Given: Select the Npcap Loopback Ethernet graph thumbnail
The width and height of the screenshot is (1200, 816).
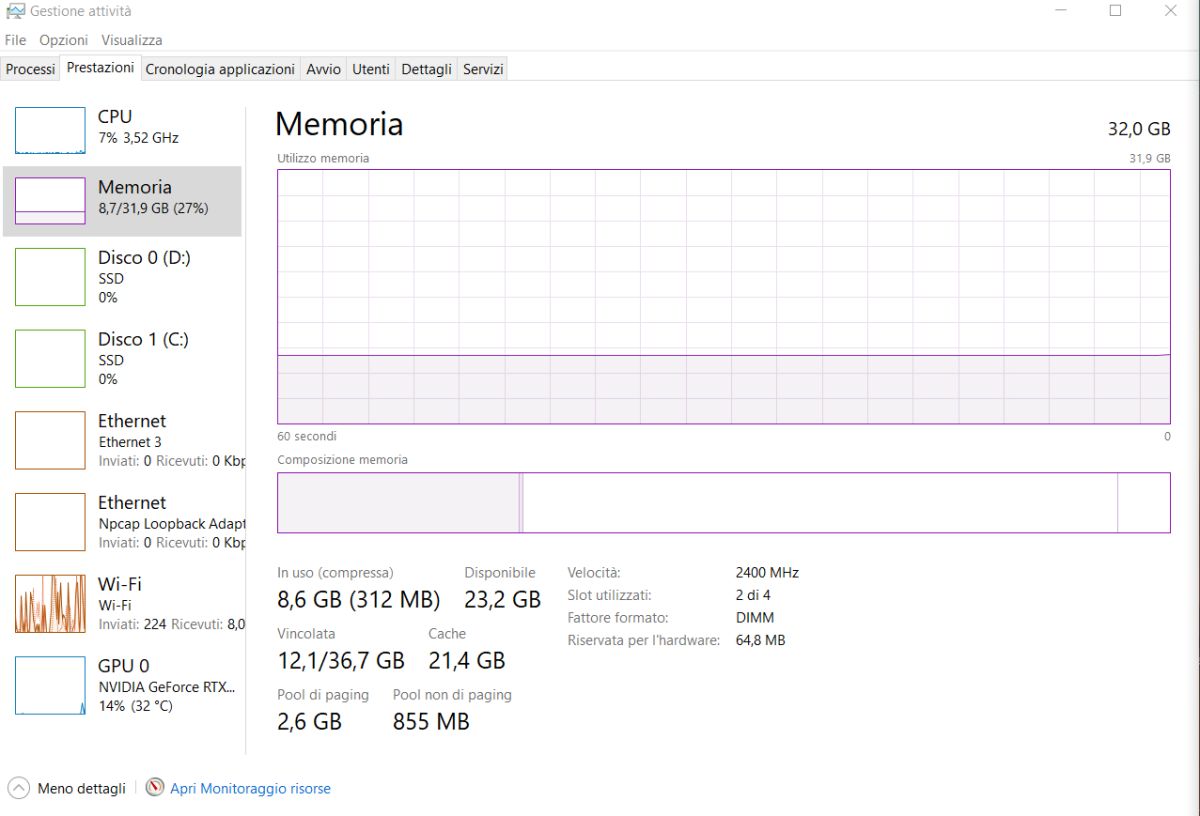Looking at the screenshot, I should 50,522.
